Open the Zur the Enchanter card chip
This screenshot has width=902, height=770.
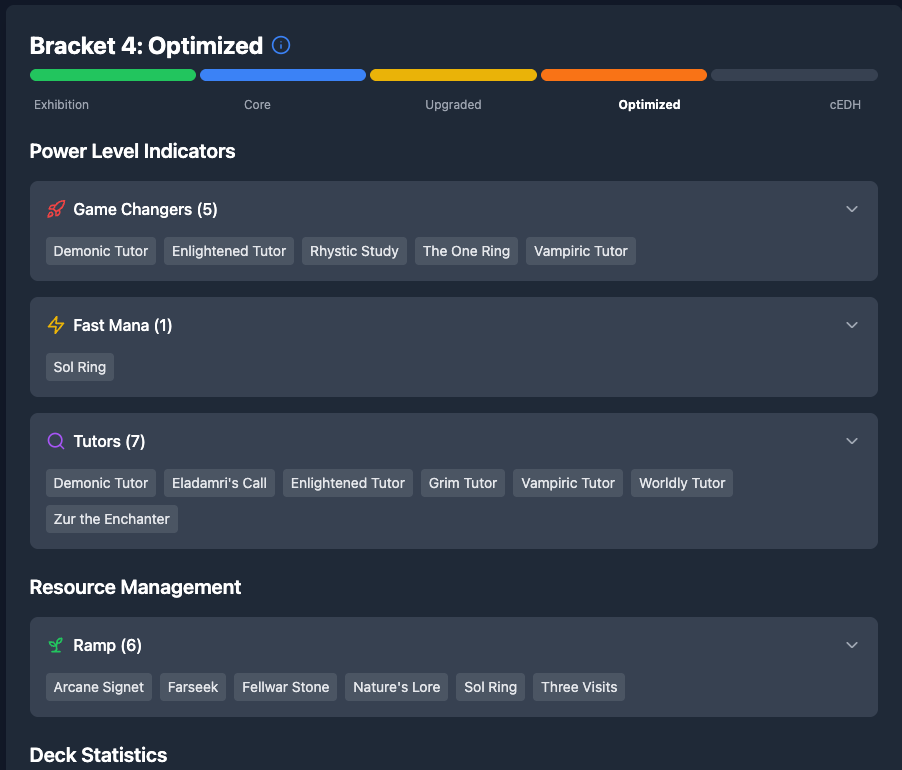coord(112,519)
